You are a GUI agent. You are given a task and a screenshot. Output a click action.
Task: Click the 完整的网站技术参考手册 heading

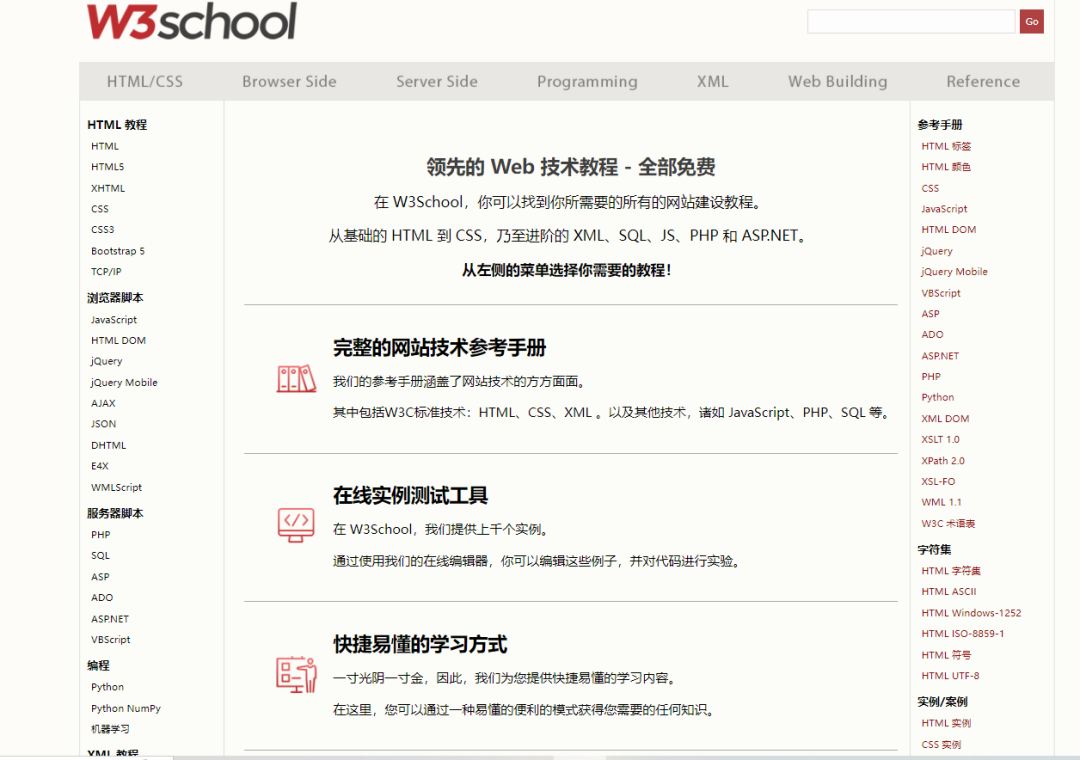coord(439,347)
